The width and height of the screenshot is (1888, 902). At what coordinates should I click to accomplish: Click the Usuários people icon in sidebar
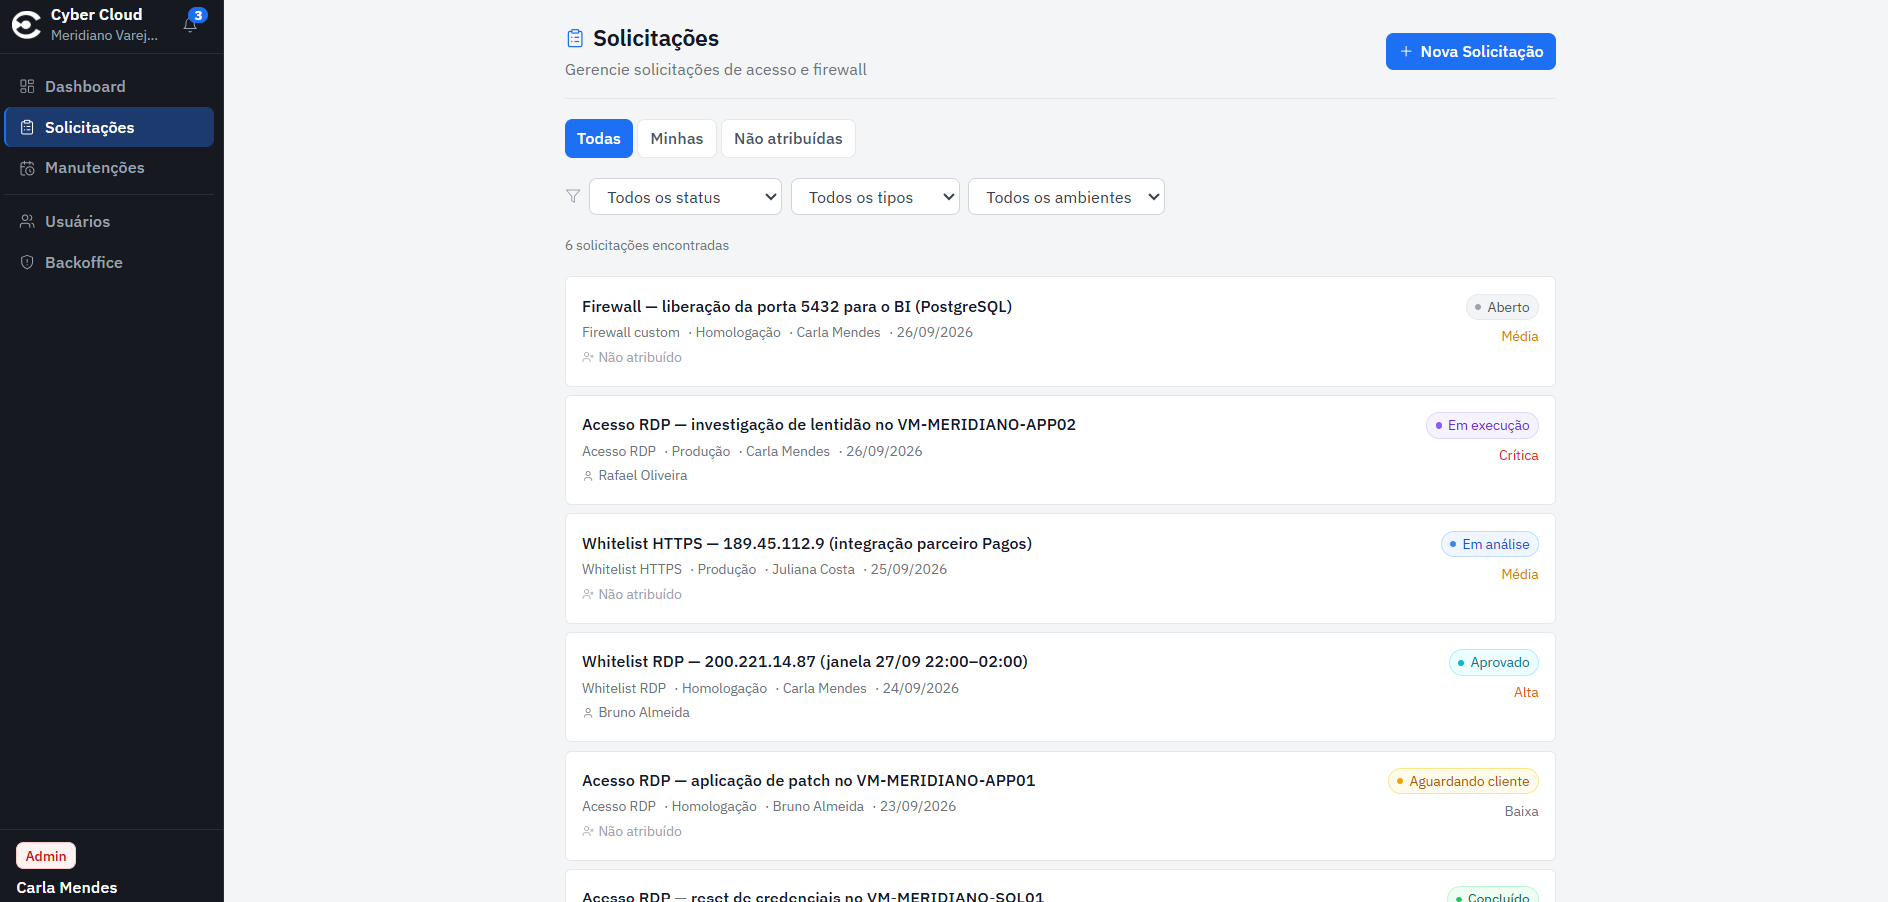27,221
